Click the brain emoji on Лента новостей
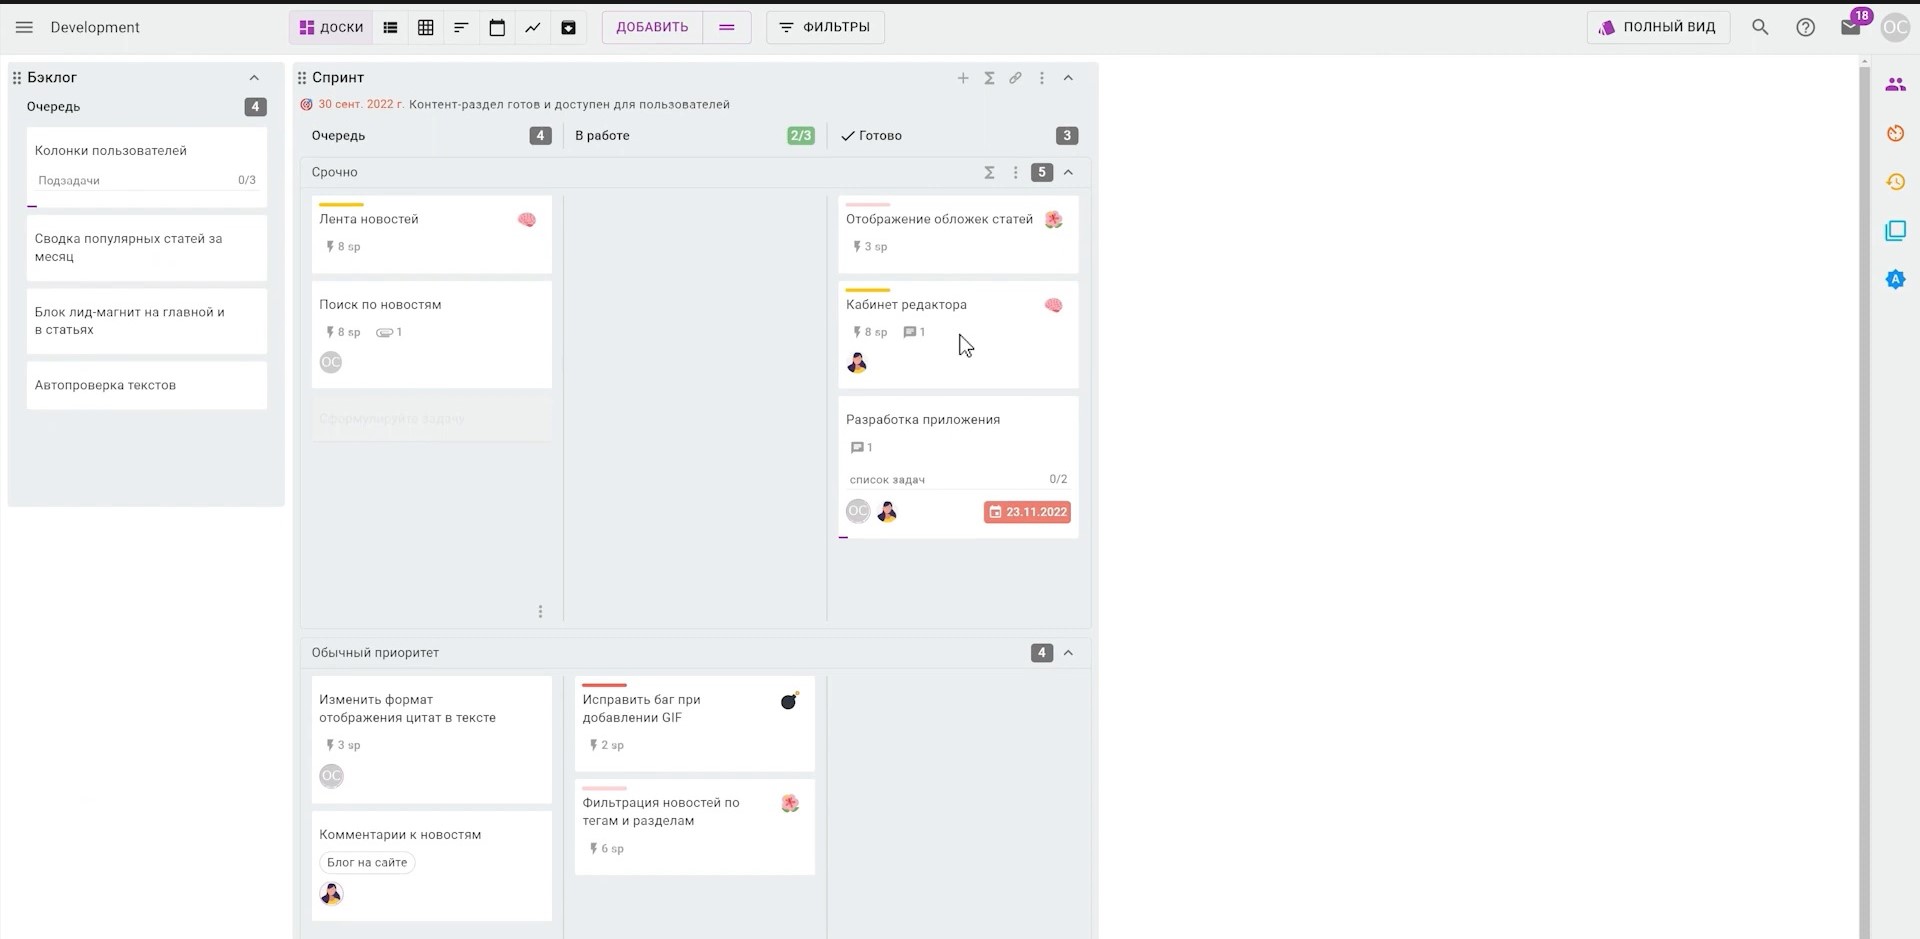The width and height of the screenshot is (1920, 939). coord(527,220)
